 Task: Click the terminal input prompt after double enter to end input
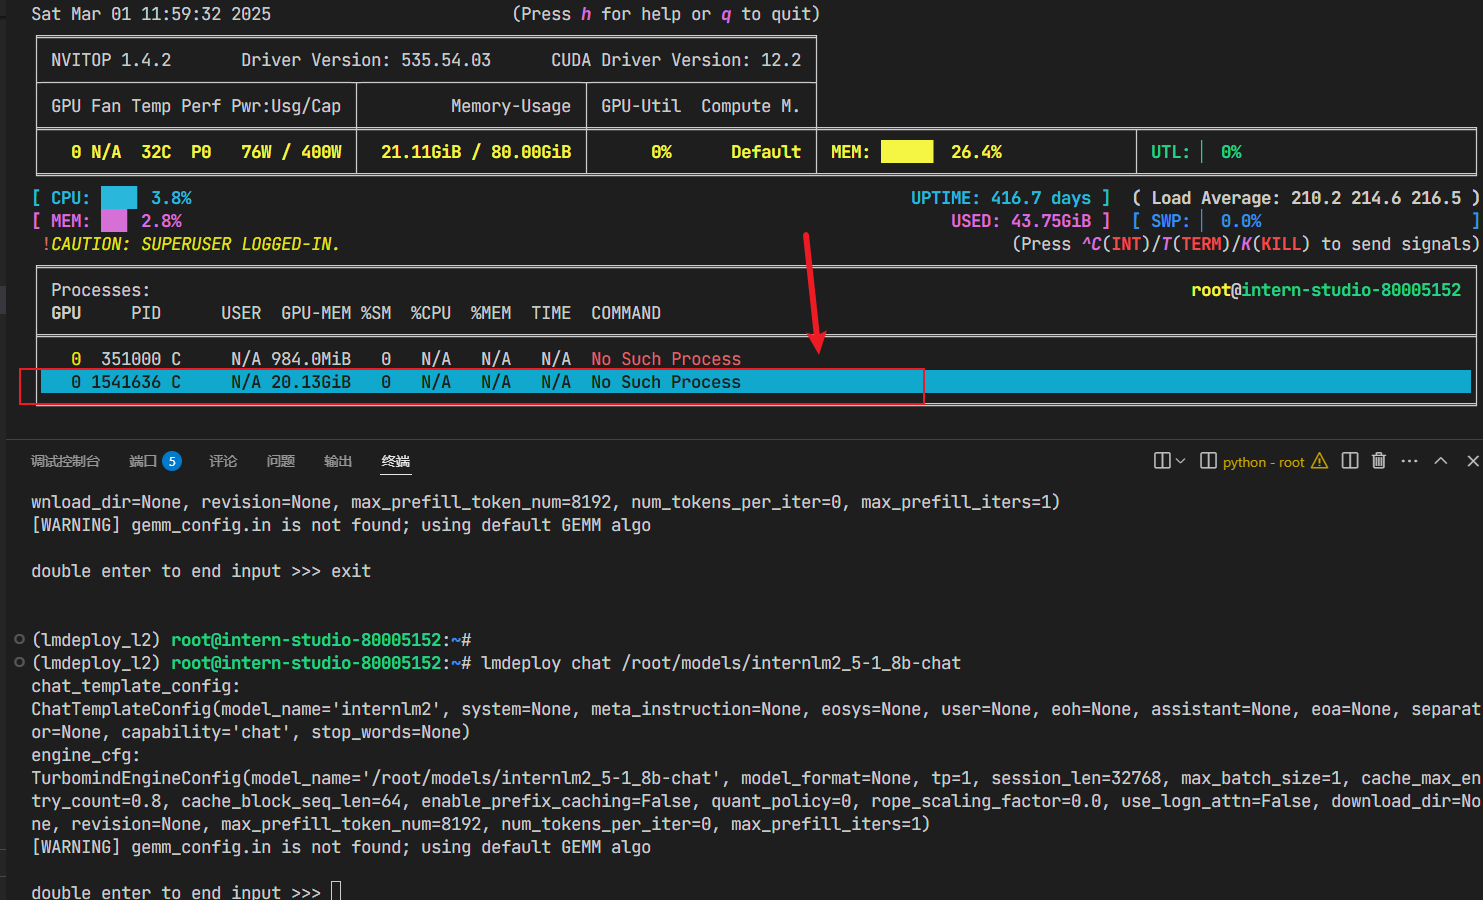tap(336, 888)
